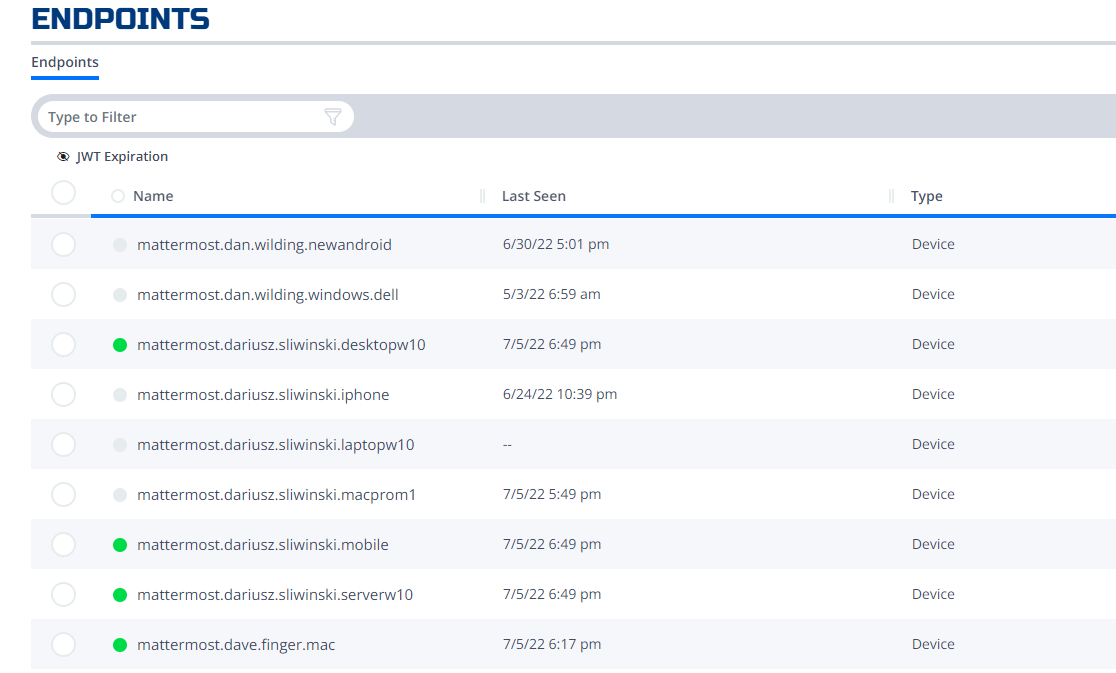Click the empty Last Seen '--' for laptopw10
The height and width of the screenshot is (673, 1116).
coord(507,445)
